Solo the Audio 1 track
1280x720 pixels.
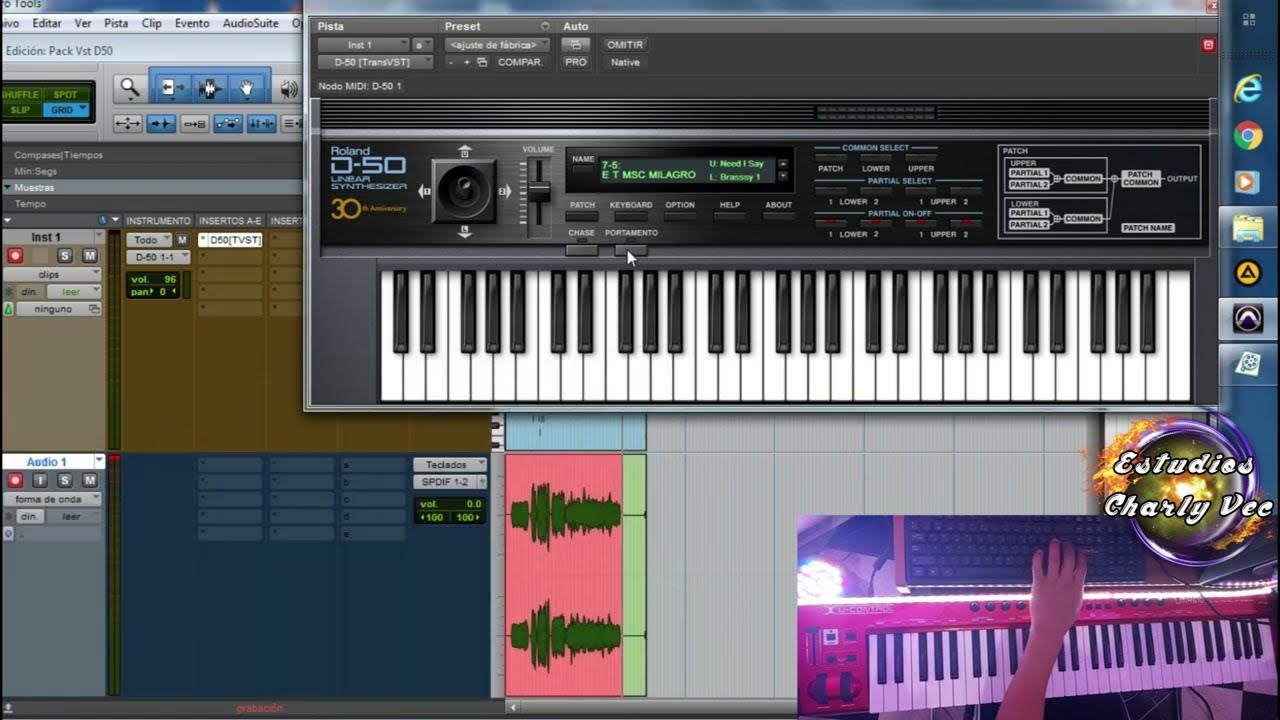point(64,481)
